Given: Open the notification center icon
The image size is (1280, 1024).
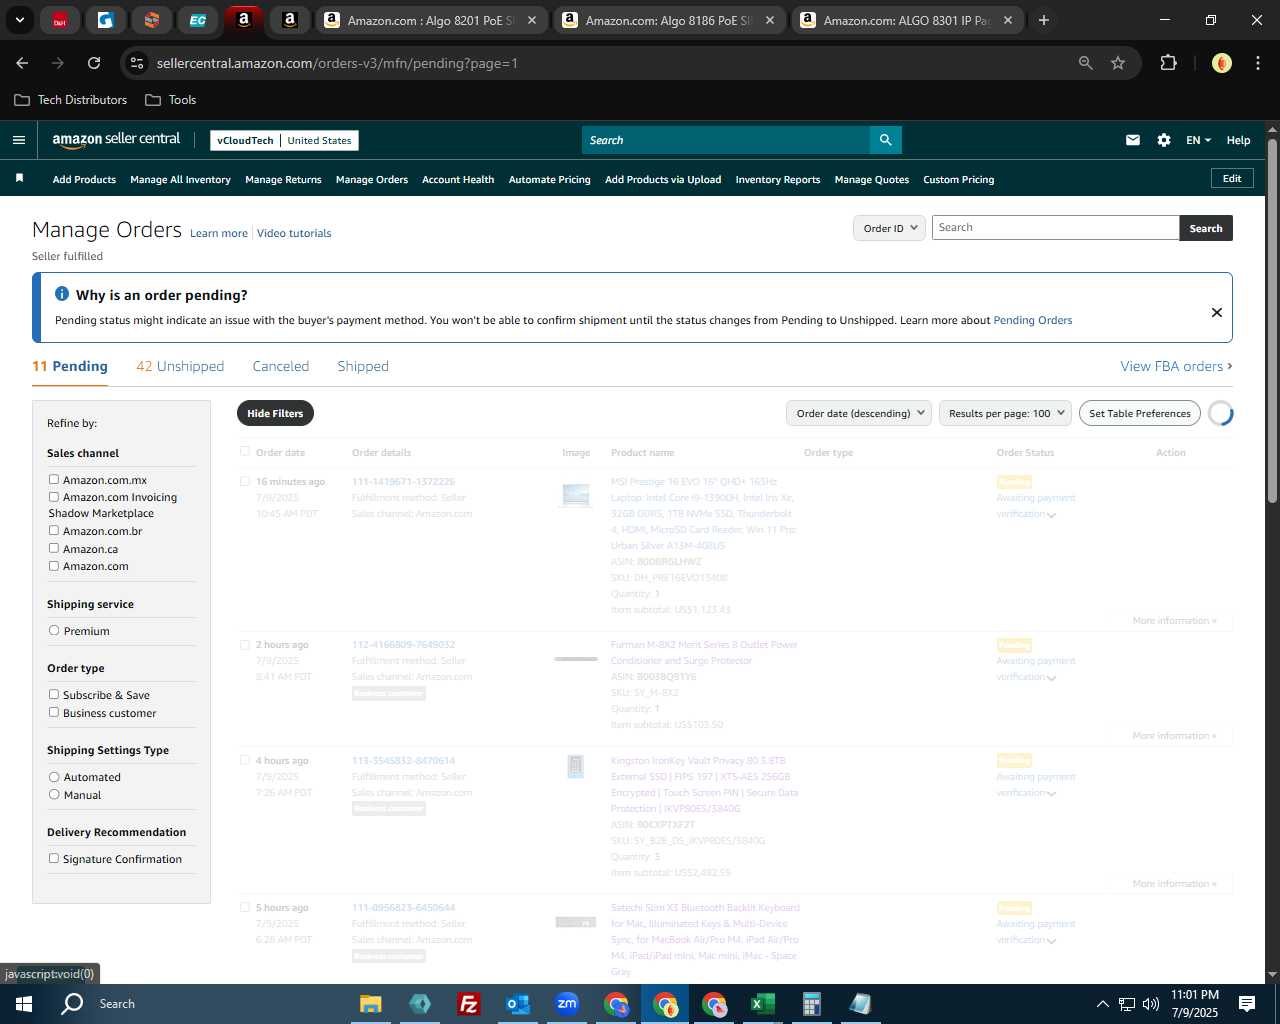Looking at the screenshot, I should coord(1247,1004).
